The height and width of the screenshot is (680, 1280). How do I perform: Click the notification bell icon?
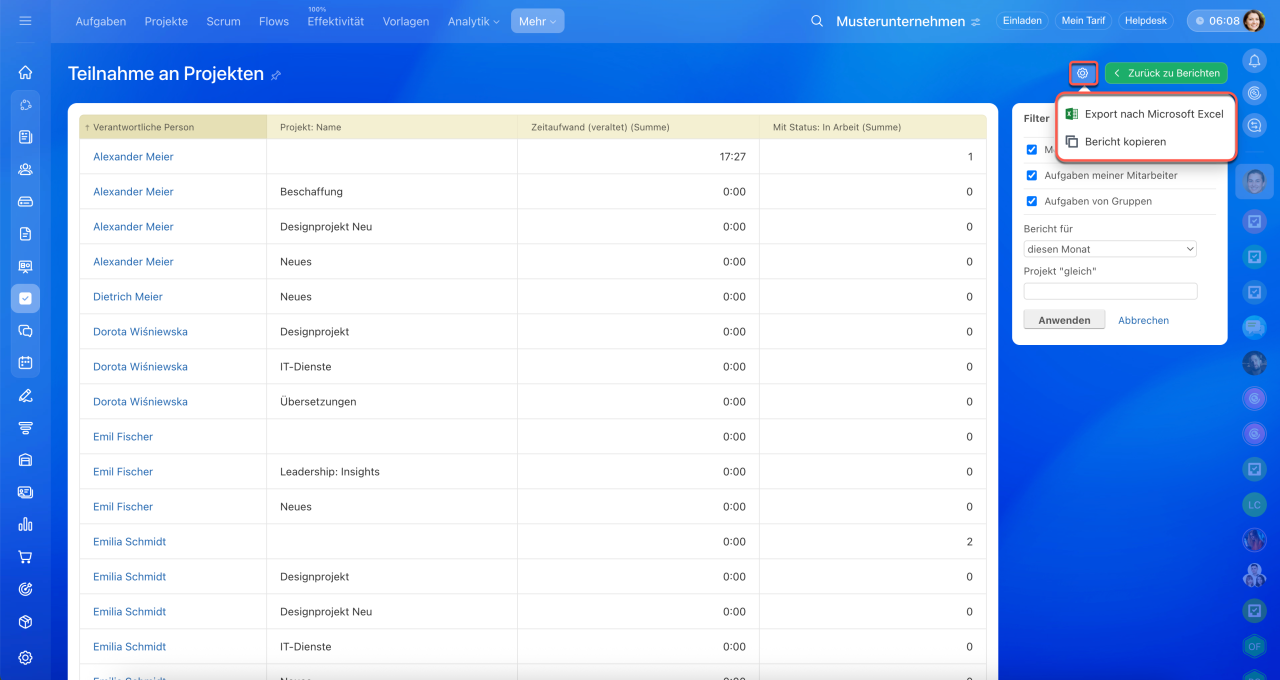[x=1254, y=61]
